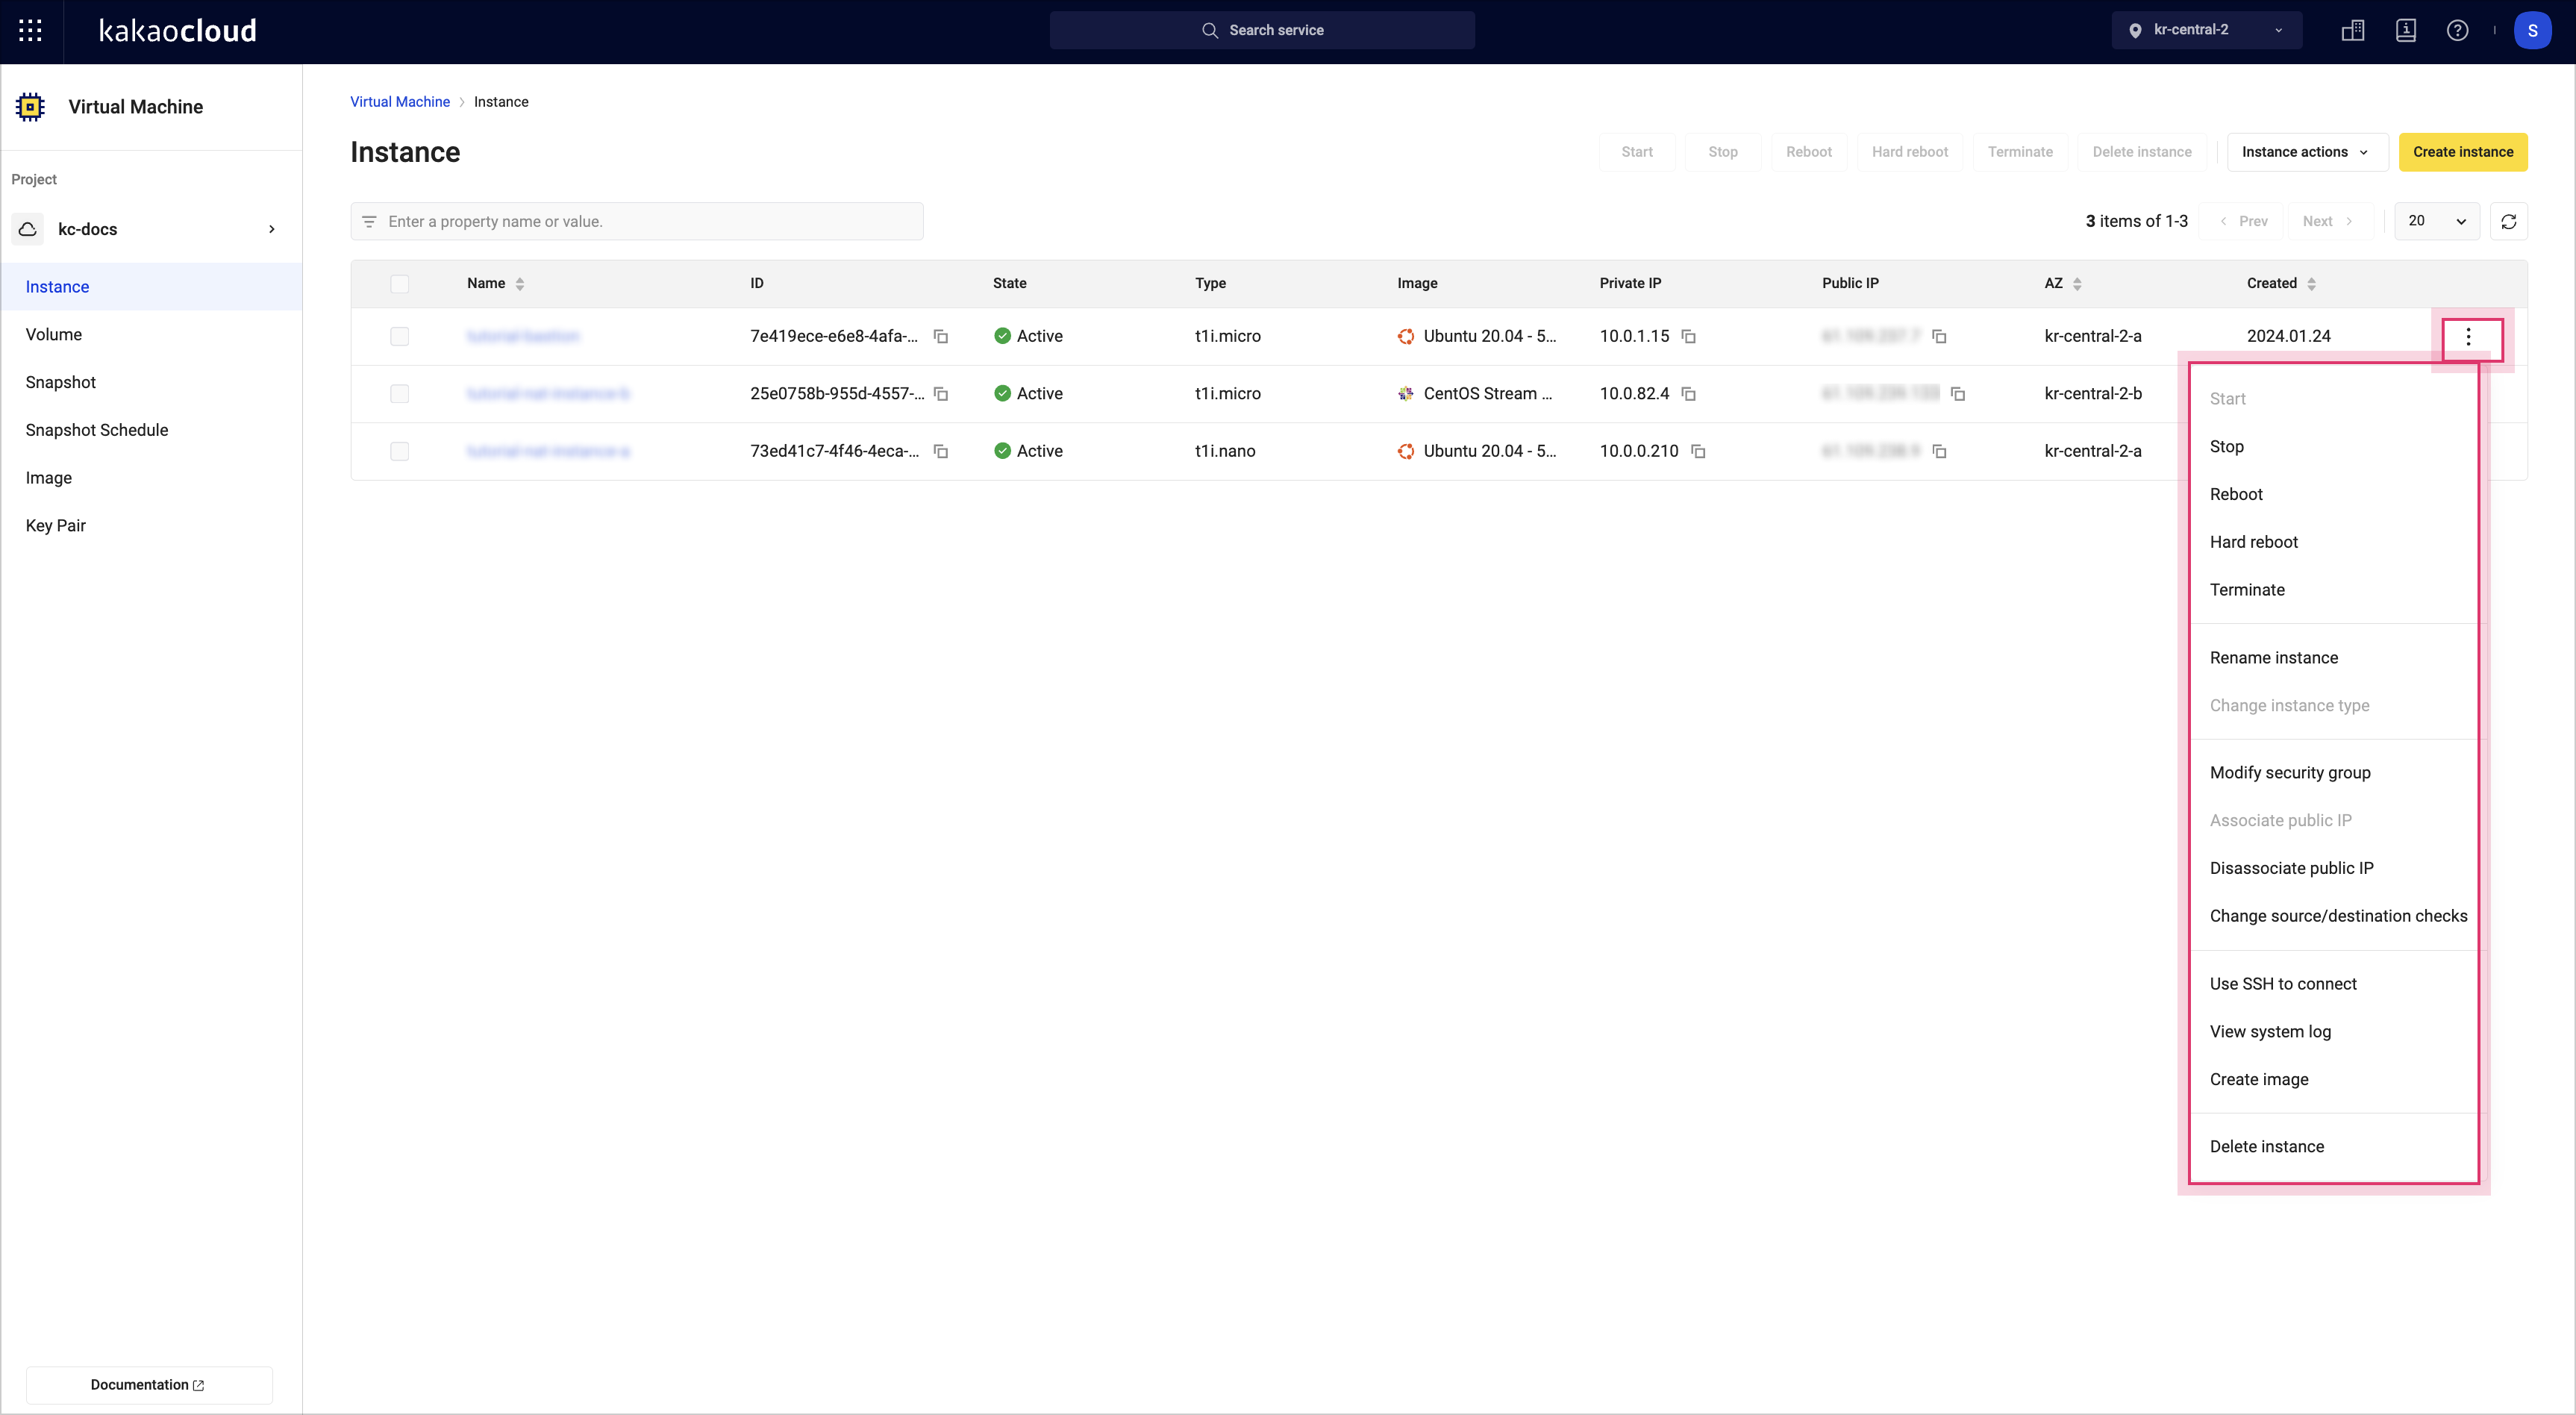Click the t1i.nano type cell
The image size is (2576, 1415).
pos(1225,451)
